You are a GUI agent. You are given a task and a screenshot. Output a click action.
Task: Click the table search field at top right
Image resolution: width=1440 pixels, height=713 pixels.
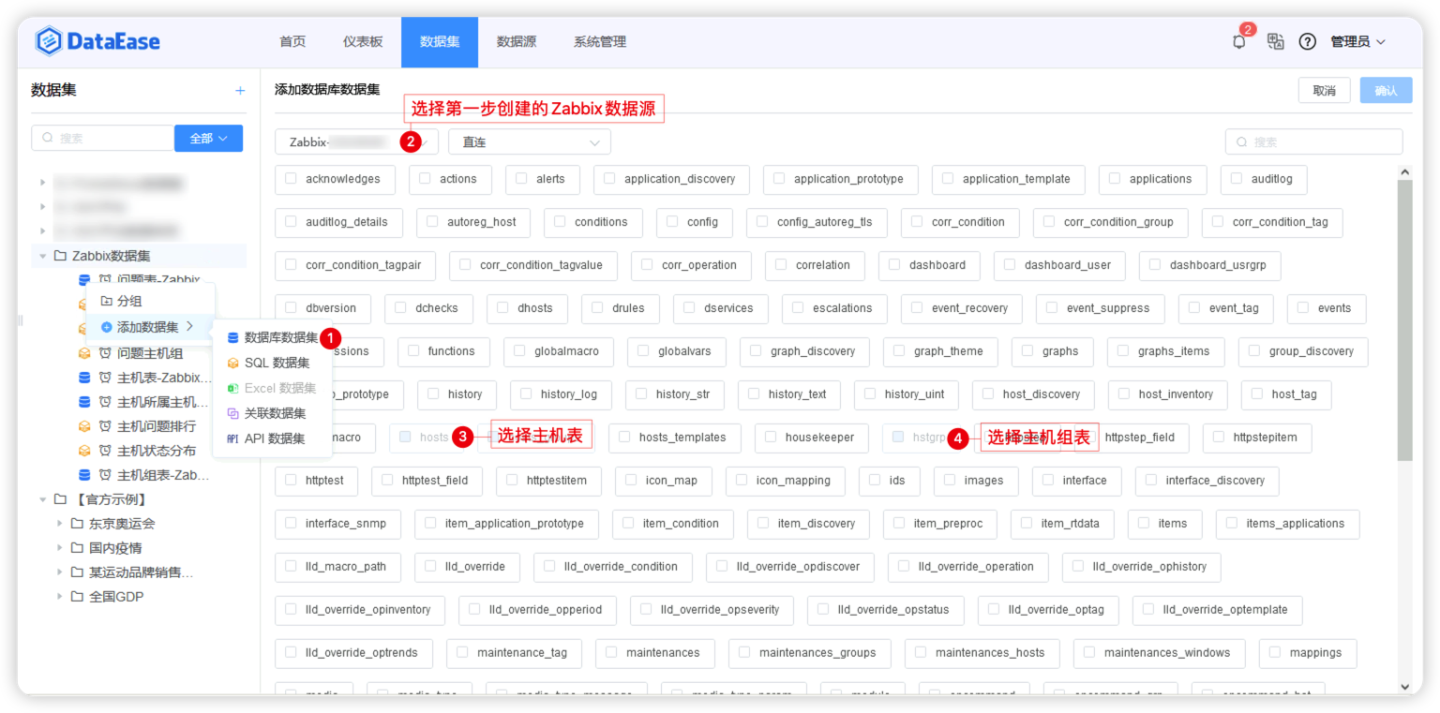(x=1314, y=142)
